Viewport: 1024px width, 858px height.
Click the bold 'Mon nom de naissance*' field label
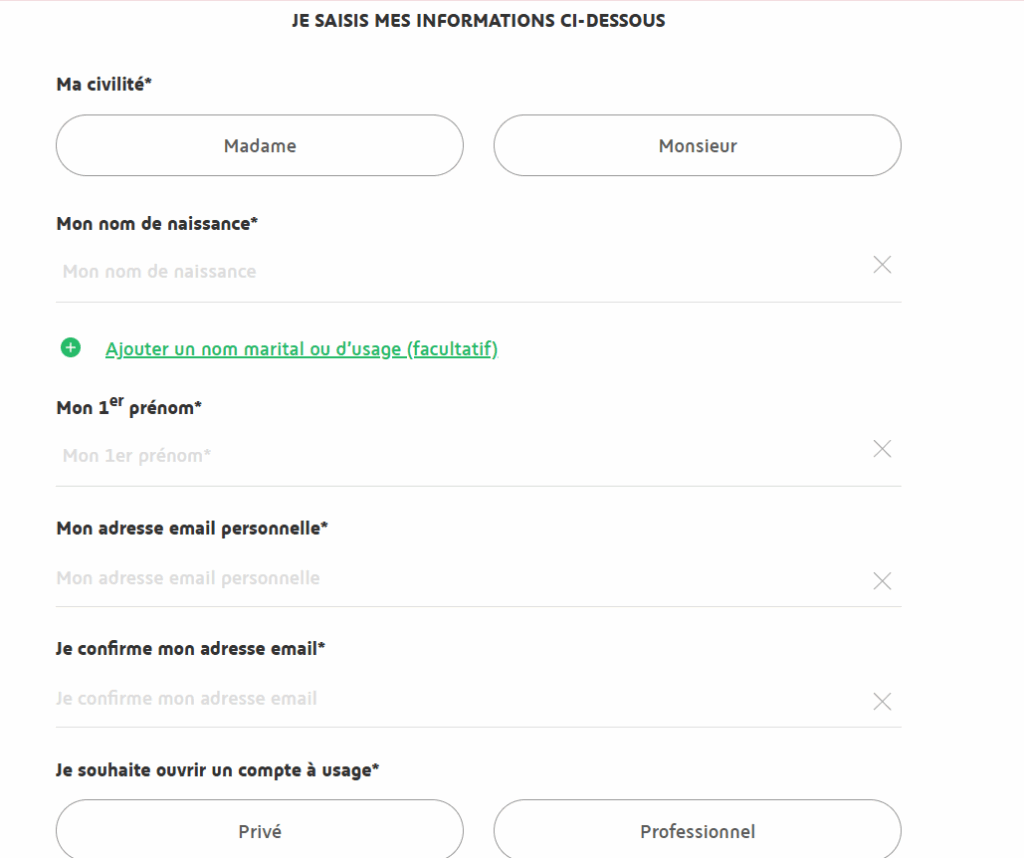coord(157,223)
